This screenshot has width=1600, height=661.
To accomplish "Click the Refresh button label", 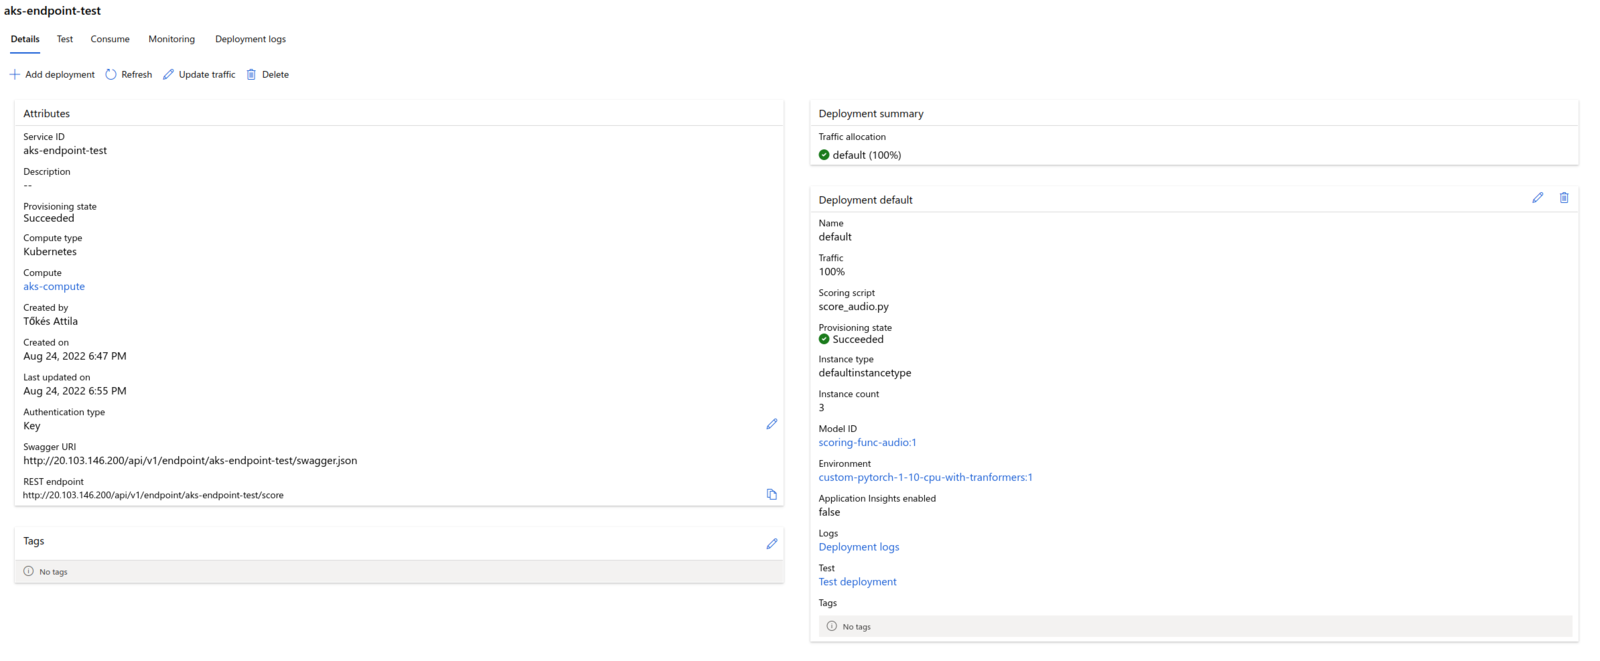I will 137,75.
